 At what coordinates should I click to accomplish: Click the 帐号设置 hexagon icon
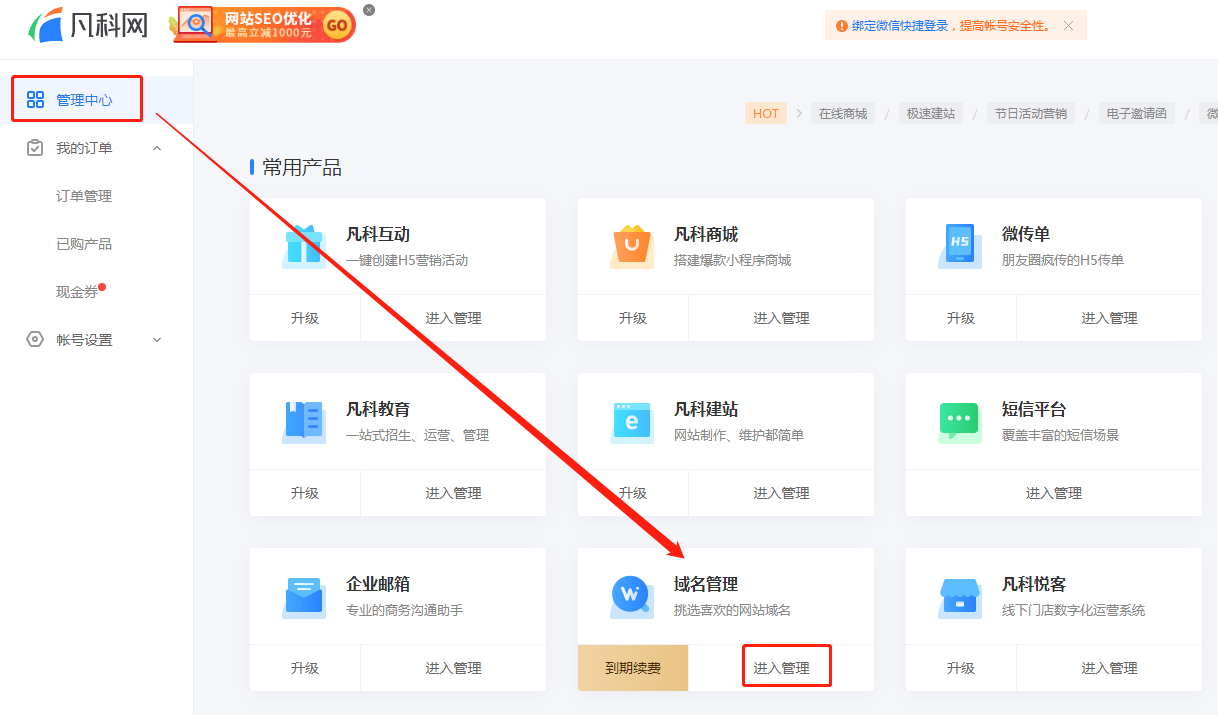35,340
